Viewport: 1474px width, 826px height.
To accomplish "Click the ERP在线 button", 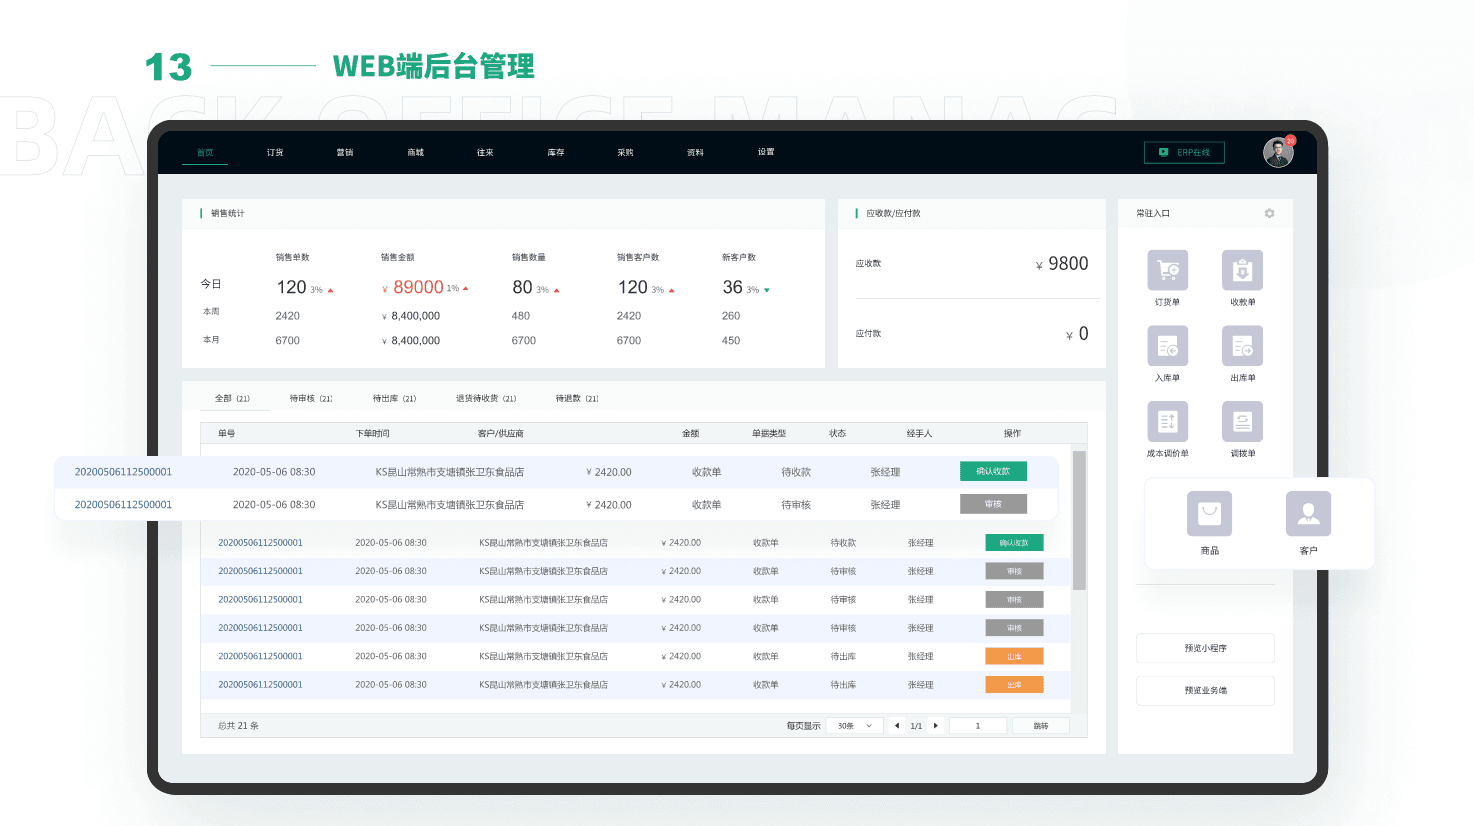I will pyautogui.click(x=1184, y=152).
